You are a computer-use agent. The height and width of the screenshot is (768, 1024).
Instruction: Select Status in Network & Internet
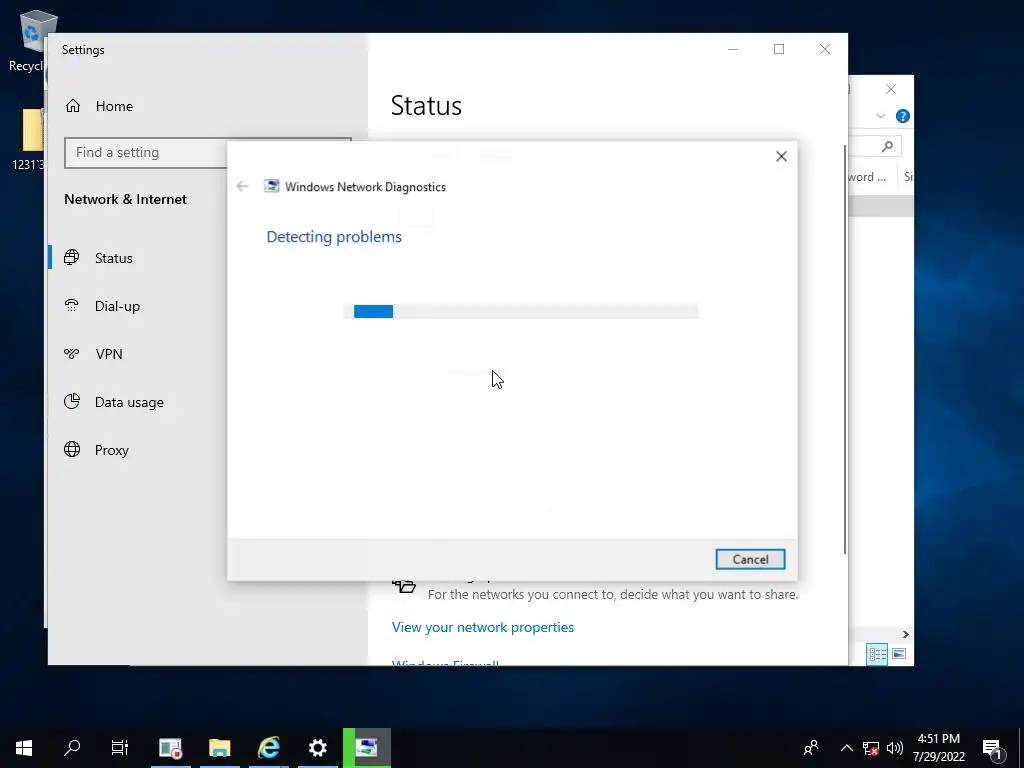click(x=114, y=258)
